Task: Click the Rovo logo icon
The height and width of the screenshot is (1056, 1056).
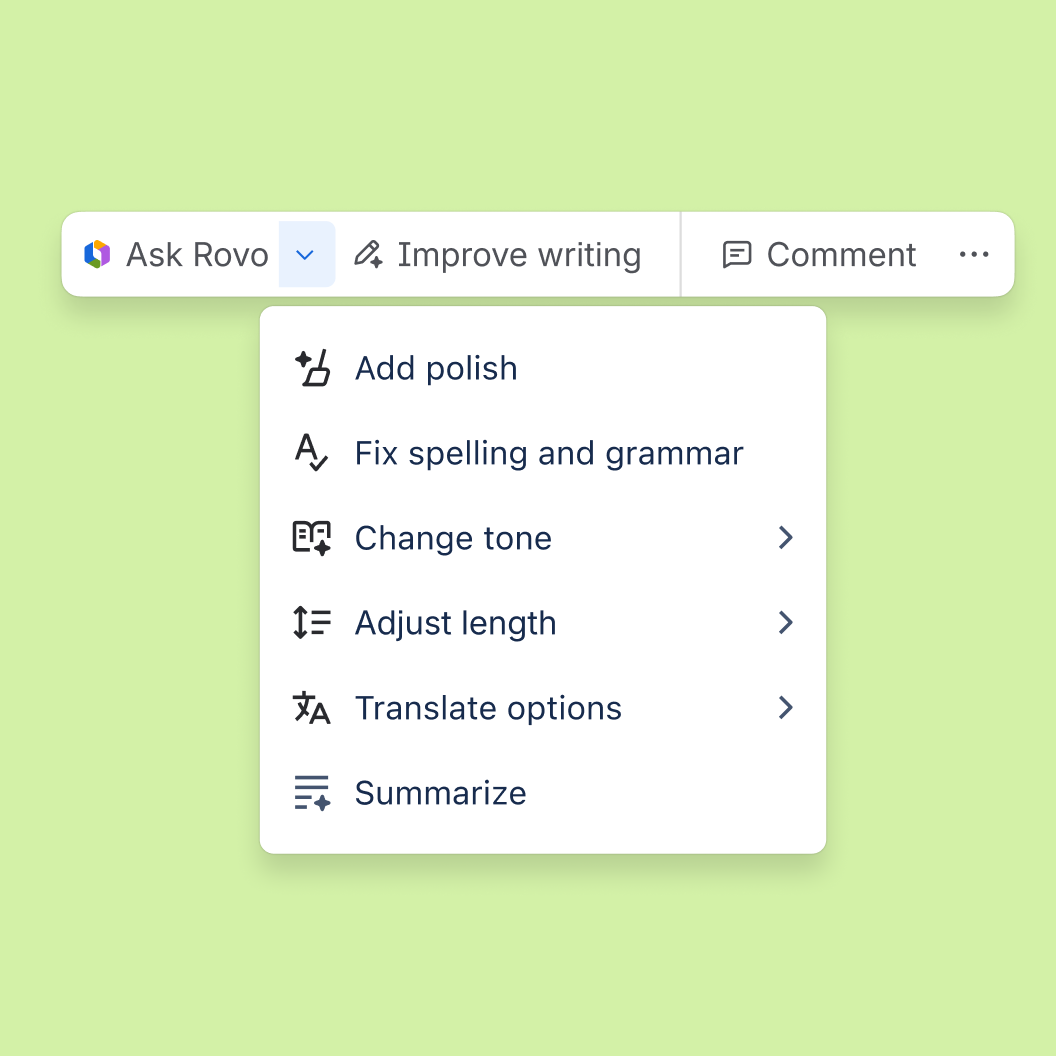Action: 97,255
